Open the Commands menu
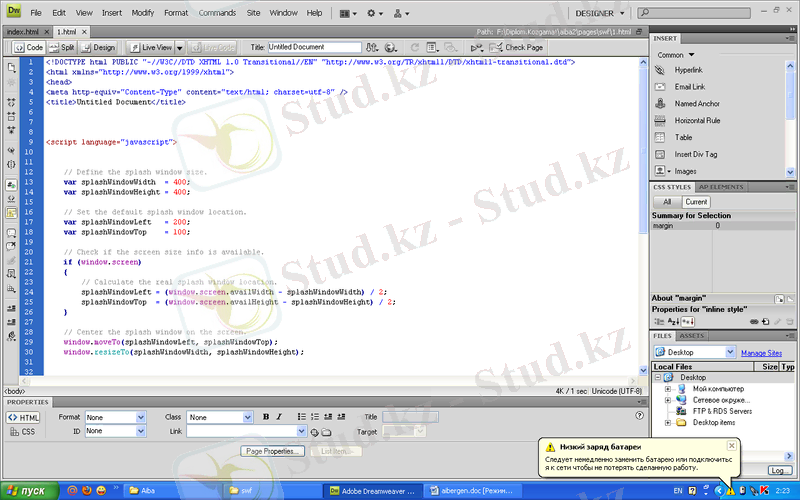This screenshot has width=800, height=500. (x=217, y=13)
